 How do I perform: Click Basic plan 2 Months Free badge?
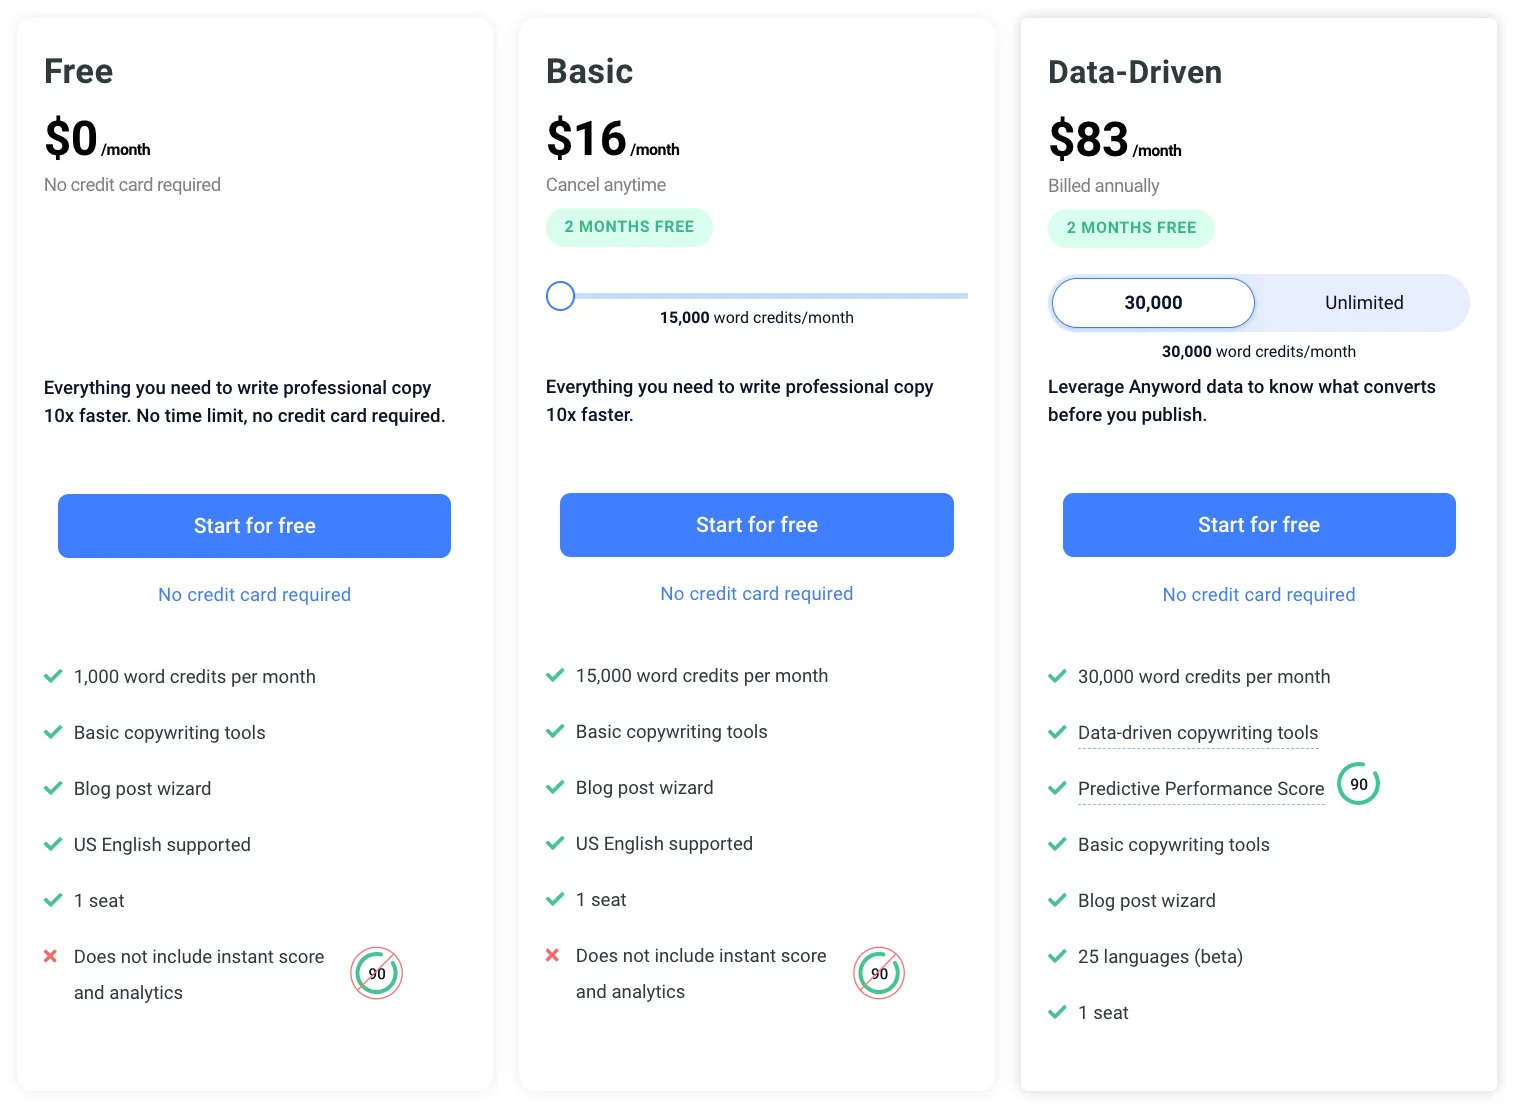tap(629, 227)
